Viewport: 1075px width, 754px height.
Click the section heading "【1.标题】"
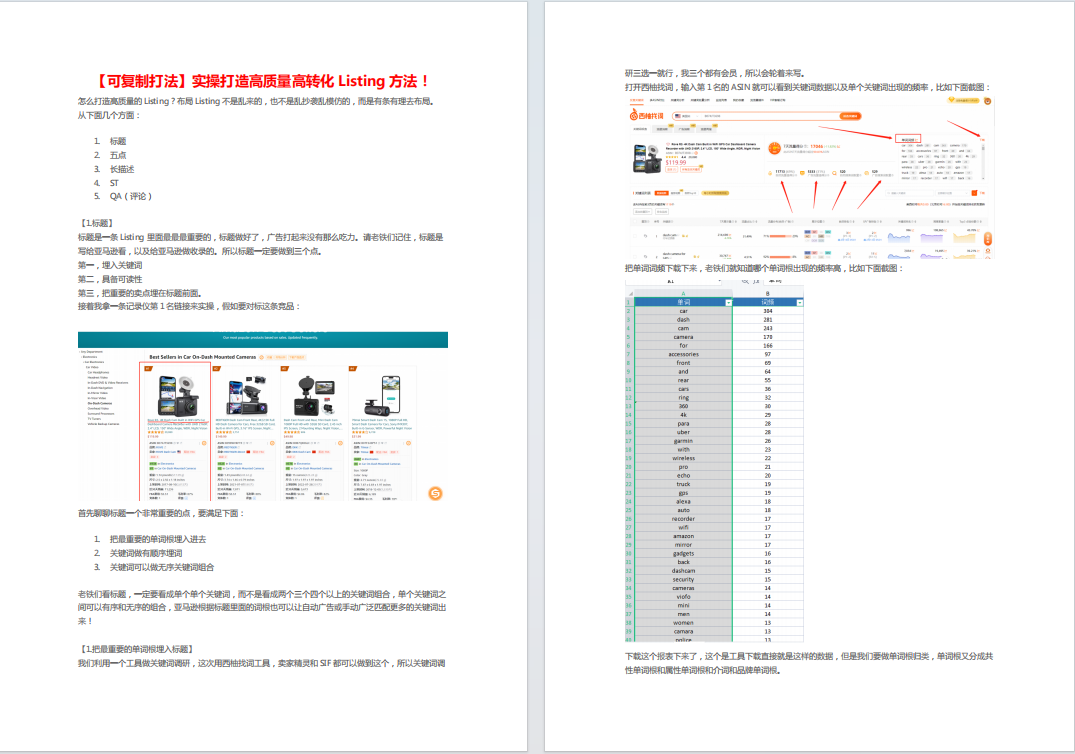(x=96, y=223)
